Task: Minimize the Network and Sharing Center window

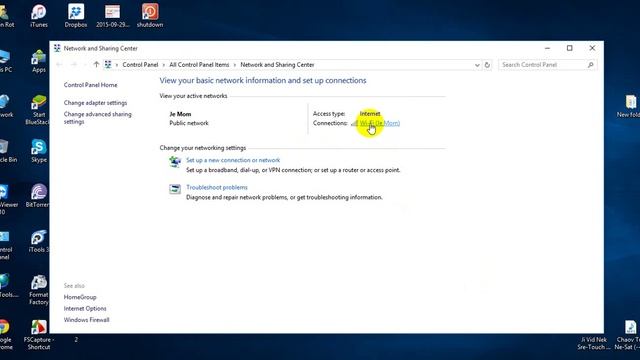Action: tap(547, 48)
